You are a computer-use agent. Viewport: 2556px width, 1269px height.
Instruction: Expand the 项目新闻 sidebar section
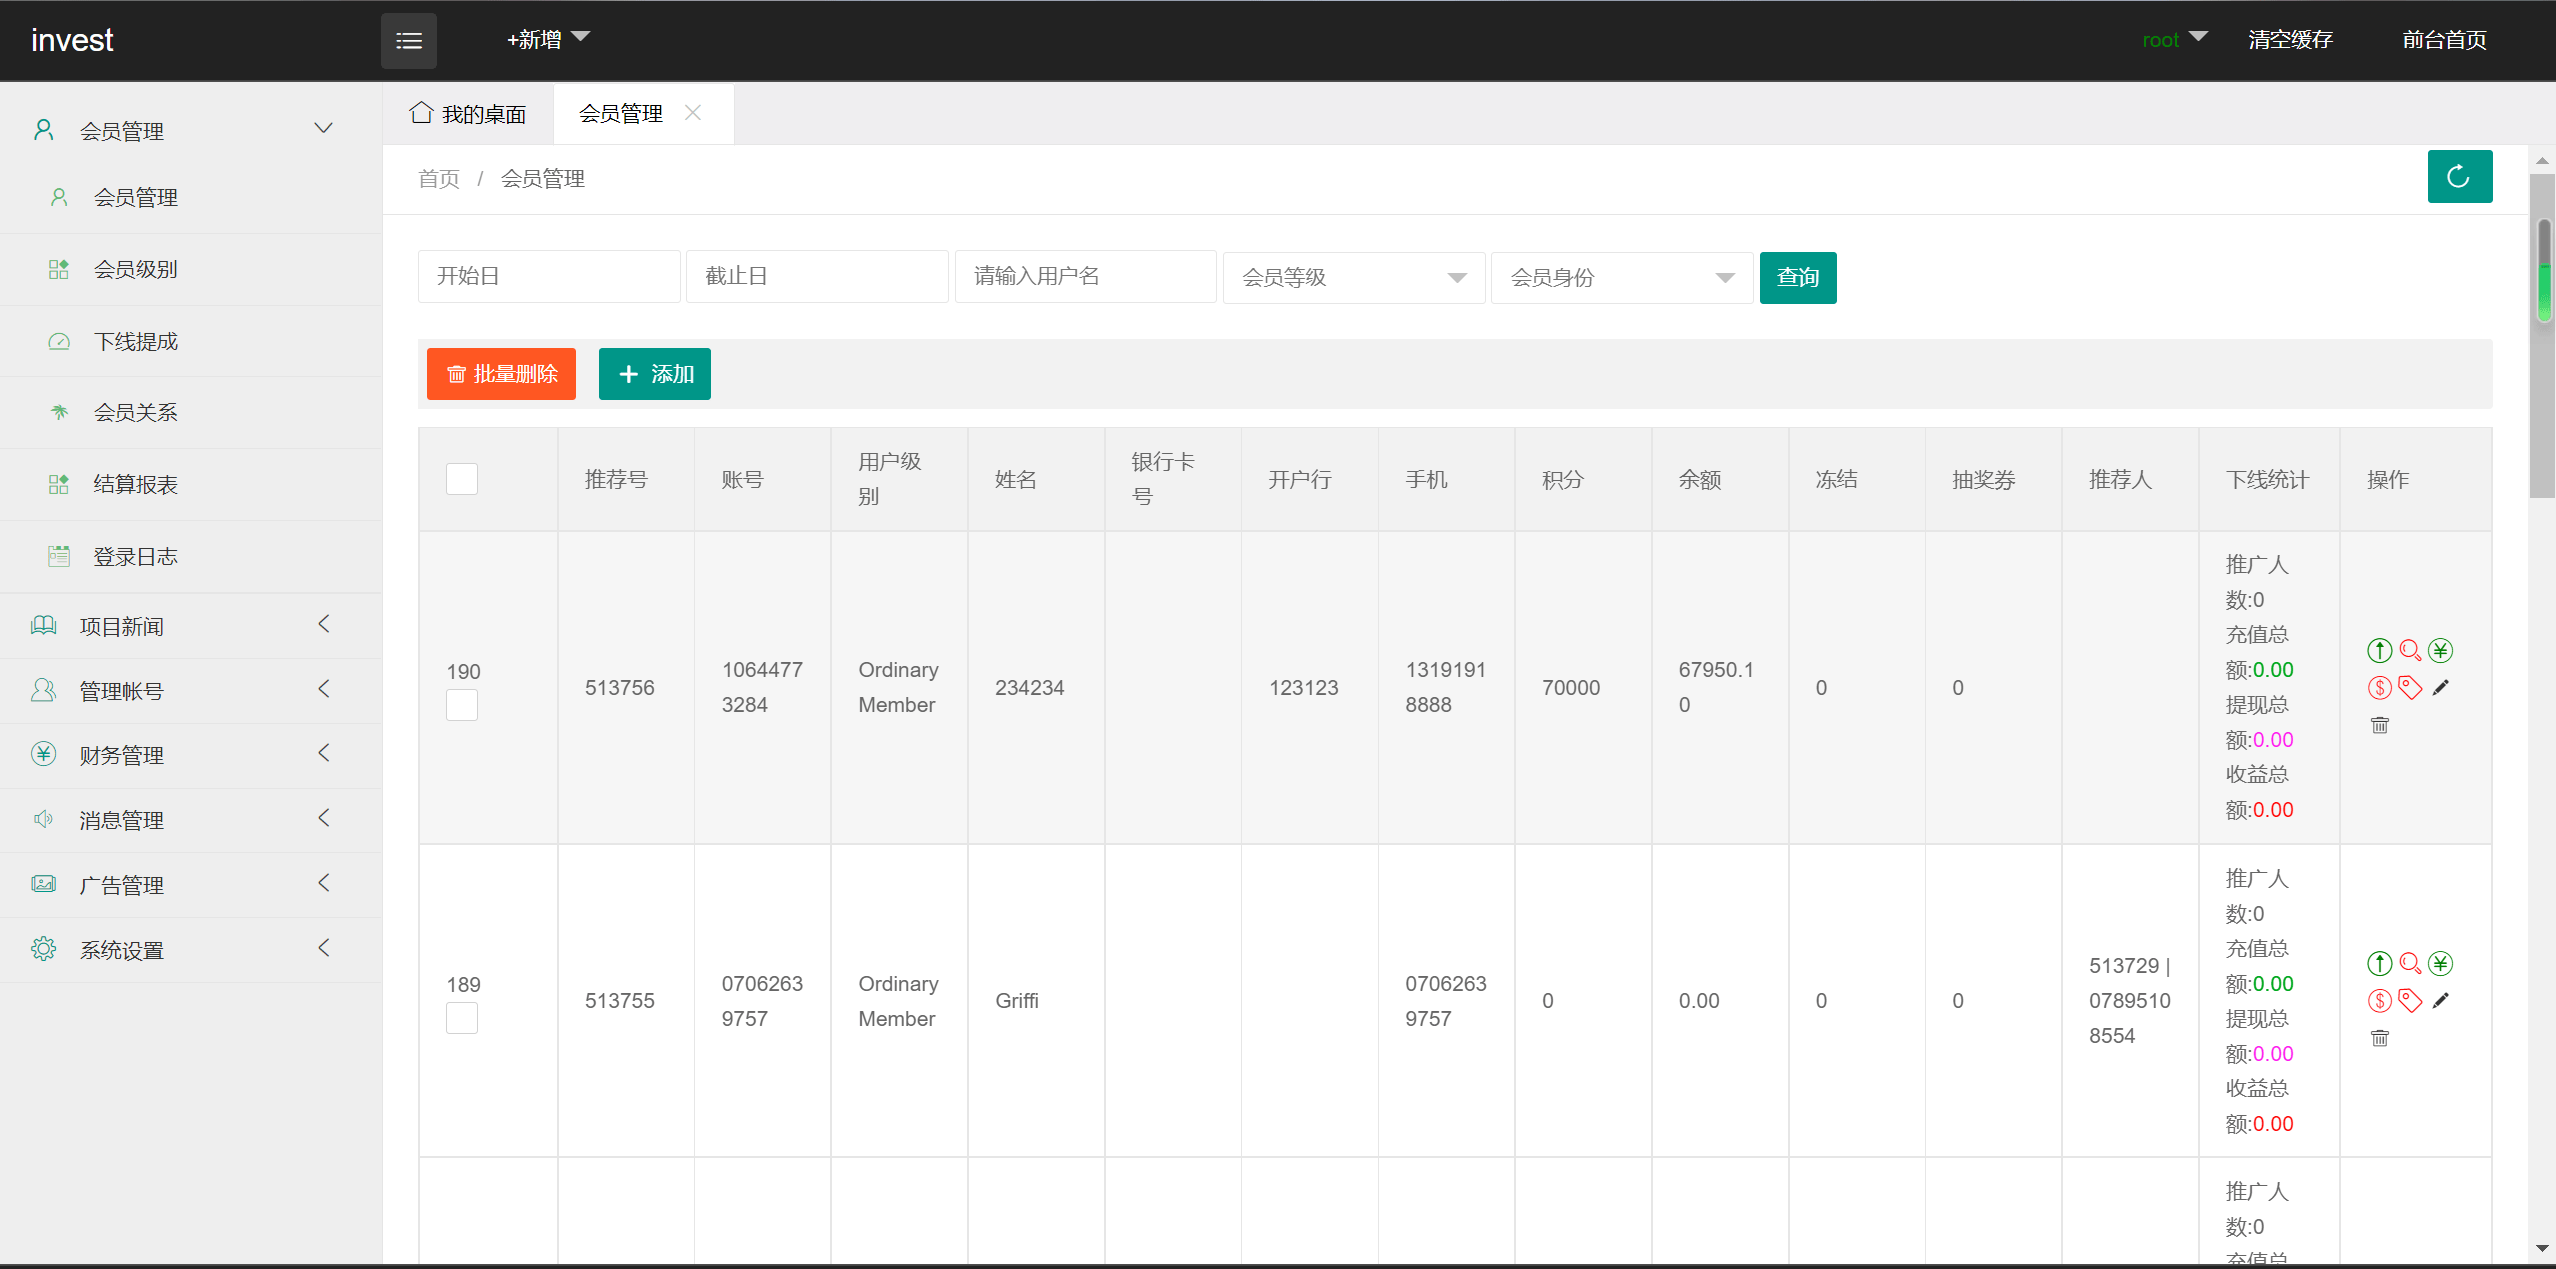click(190, 626)
